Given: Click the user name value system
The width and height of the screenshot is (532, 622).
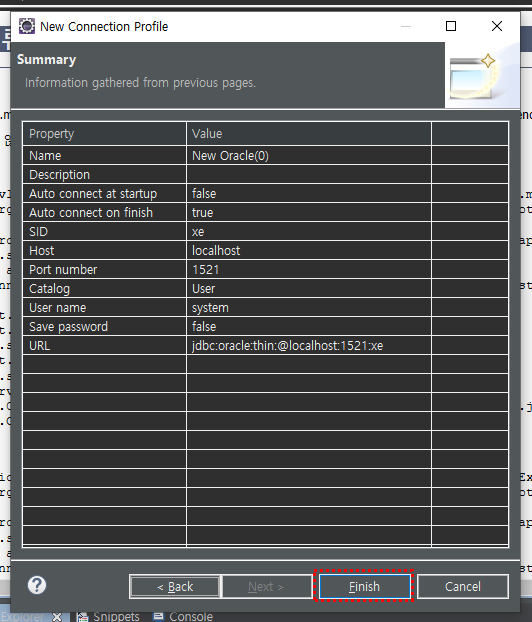Looking at the screenshot, I should tap(210, 308).
